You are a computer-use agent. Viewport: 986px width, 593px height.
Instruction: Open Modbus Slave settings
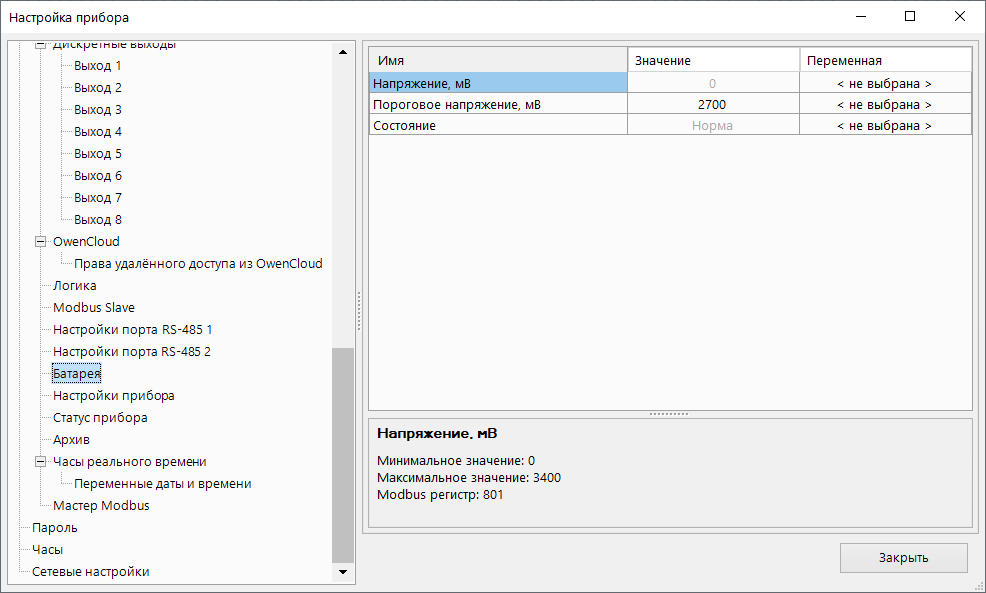click(93, 308)
